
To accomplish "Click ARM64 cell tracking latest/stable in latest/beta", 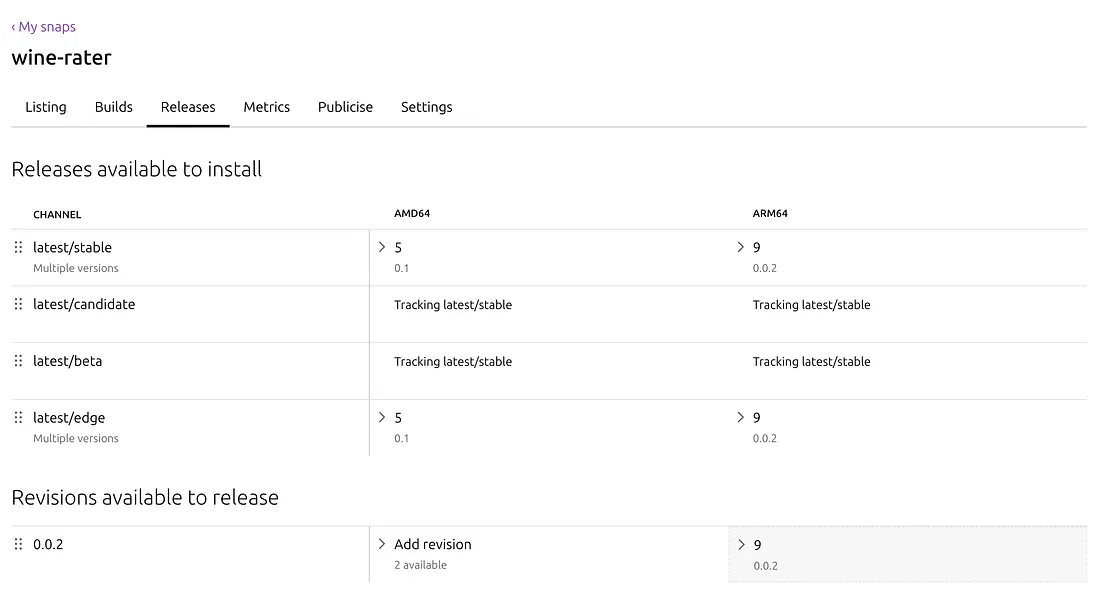I will click(811, 362).
